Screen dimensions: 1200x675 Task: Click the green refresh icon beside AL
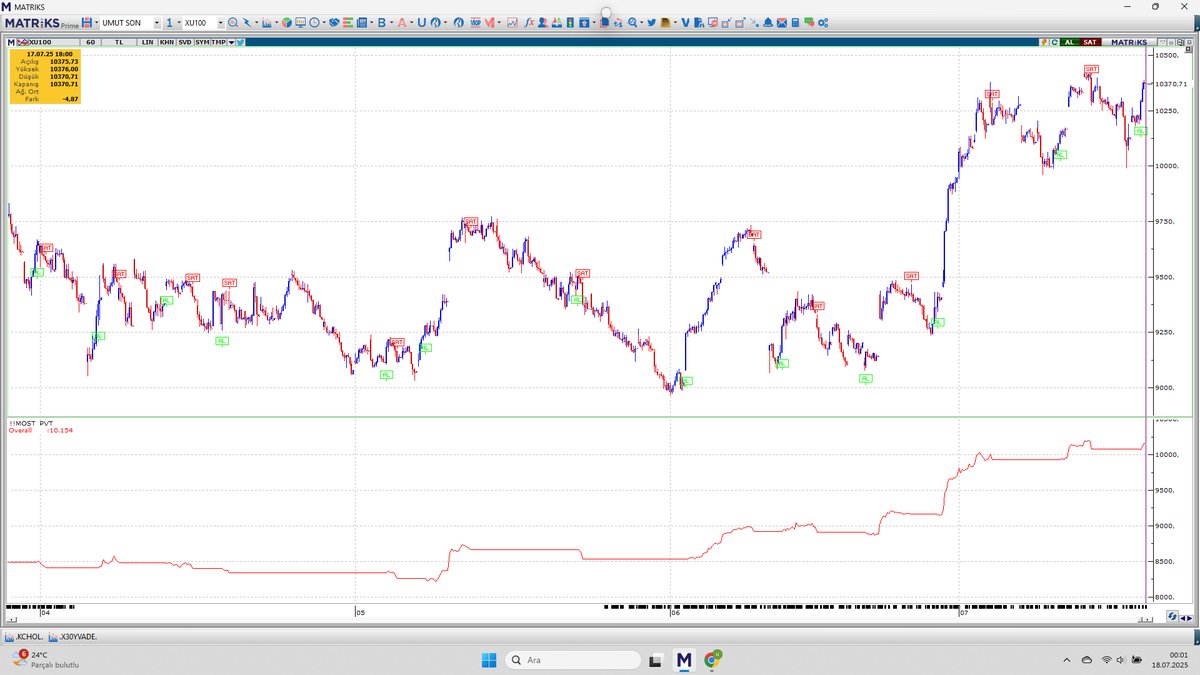pos(1054,42)
